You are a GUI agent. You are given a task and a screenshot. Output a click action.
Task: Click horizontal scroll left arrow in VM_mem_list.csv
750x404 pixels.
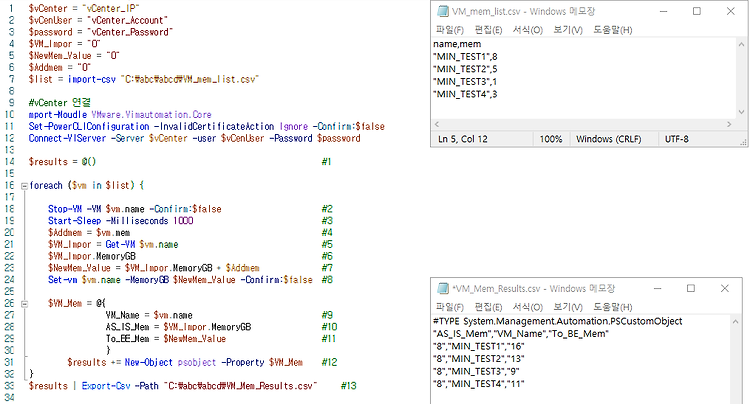point(437,124)
